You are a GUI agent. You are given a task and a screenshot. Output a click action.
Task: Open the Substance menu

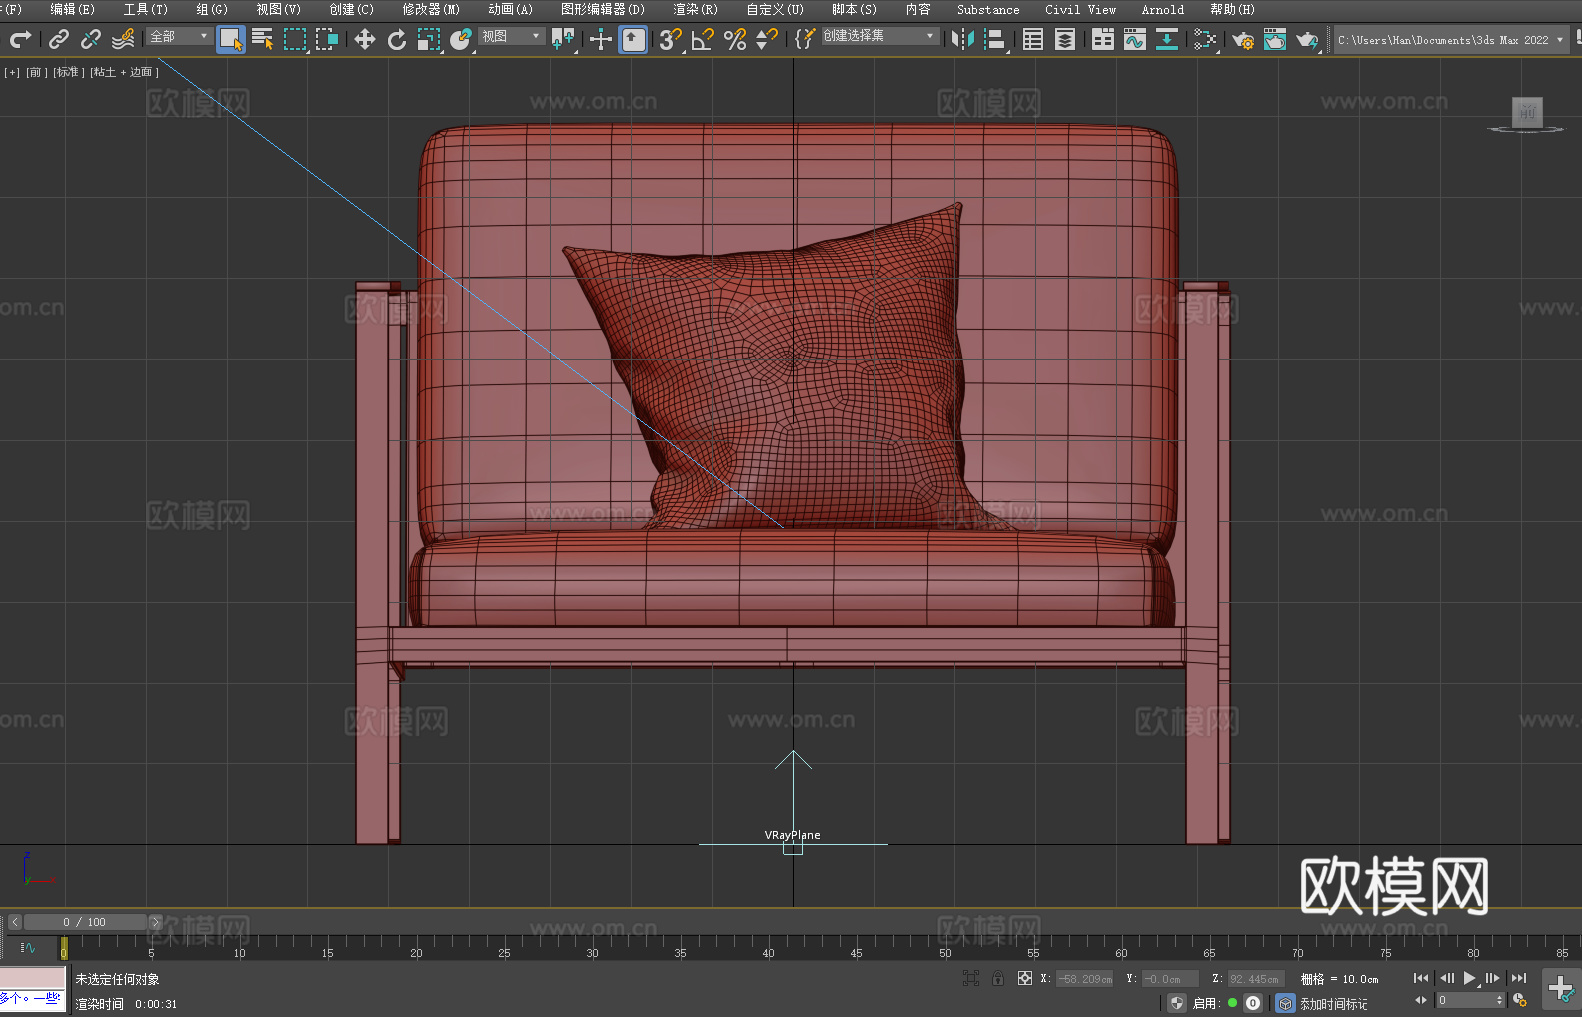point(988,9)
